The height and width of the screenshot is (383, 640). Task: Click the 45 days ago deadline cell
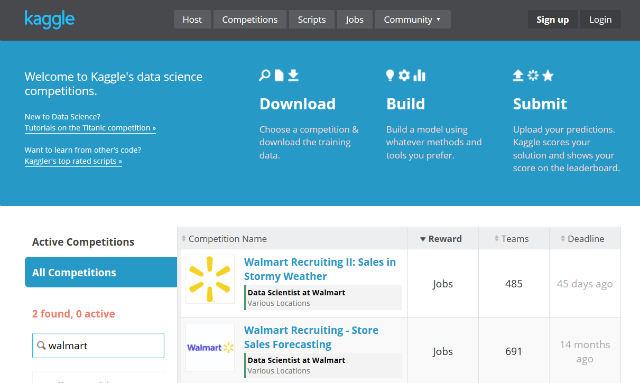pos(585,284)
